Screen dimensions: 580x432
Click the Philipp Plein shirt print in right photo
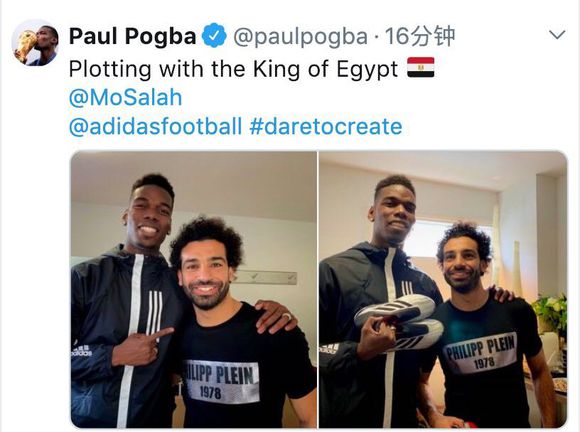[x=481, y=352]
